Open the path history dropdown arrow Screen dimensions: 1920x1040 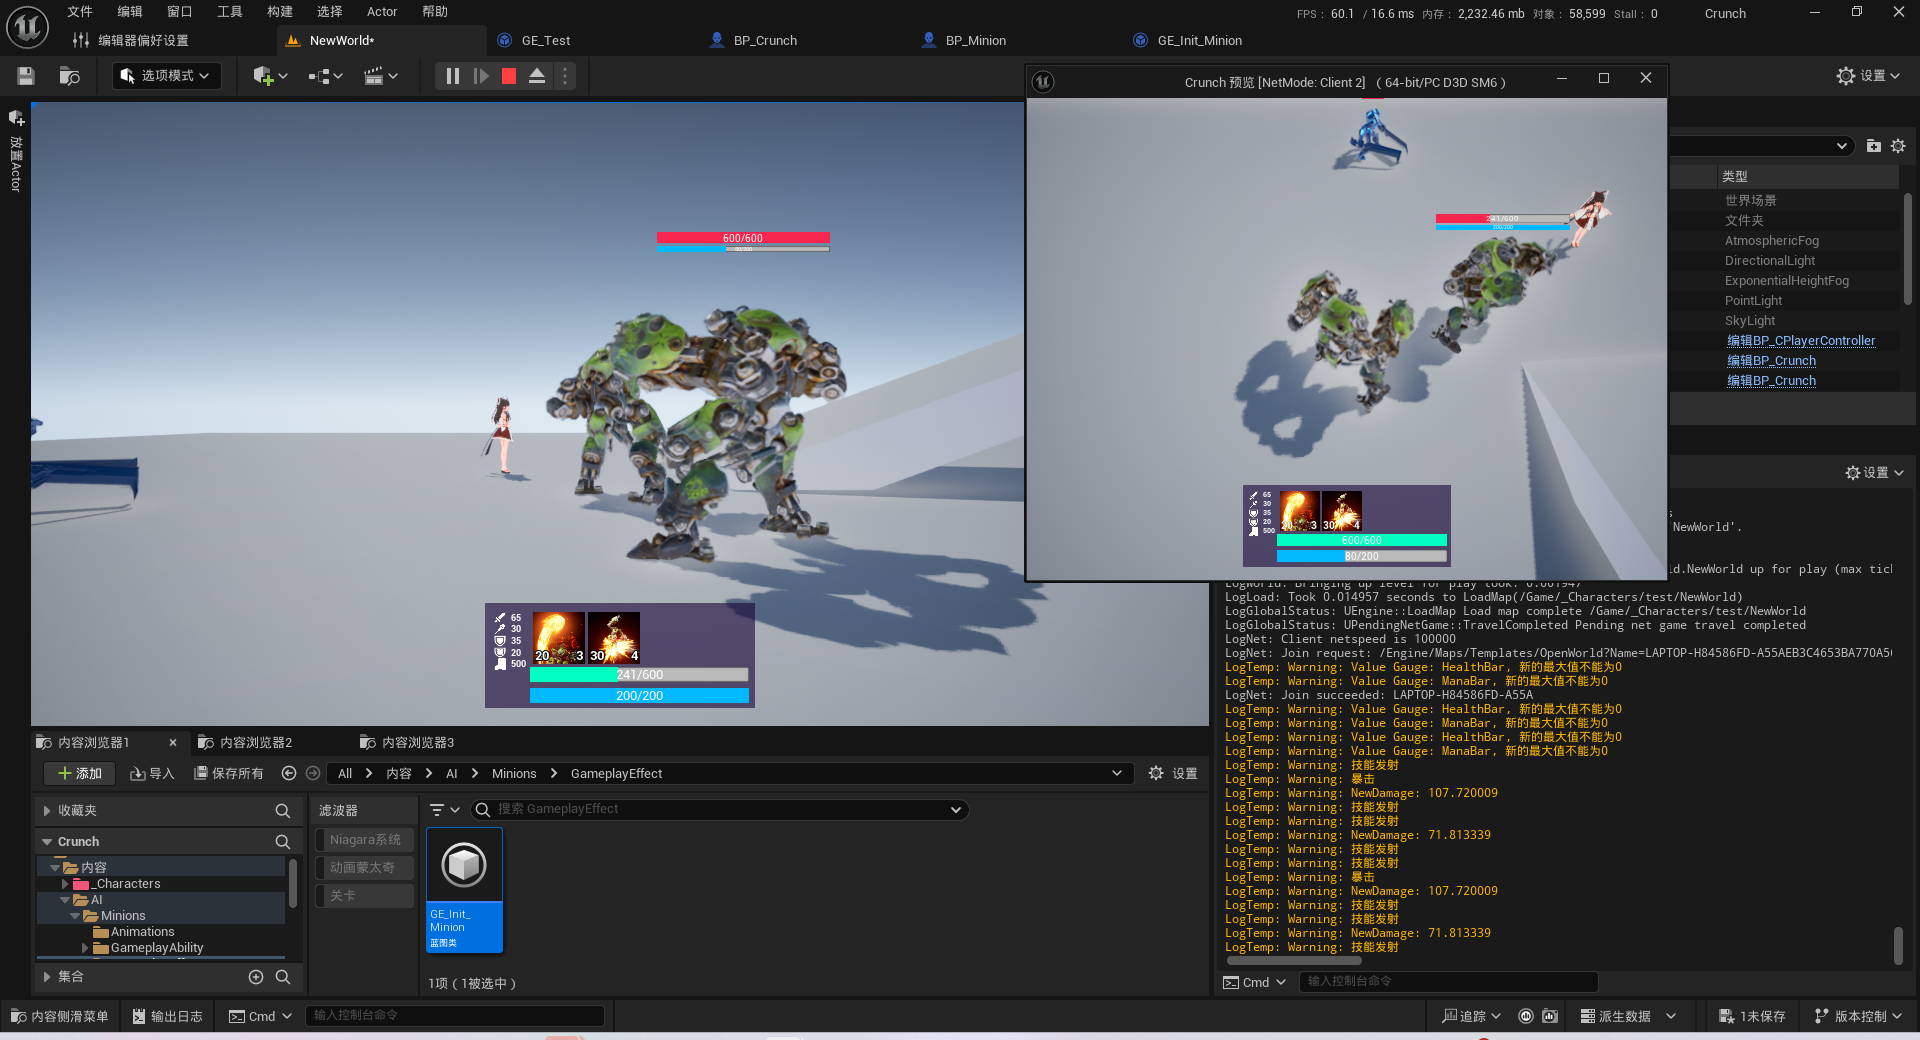(1117, 774)
